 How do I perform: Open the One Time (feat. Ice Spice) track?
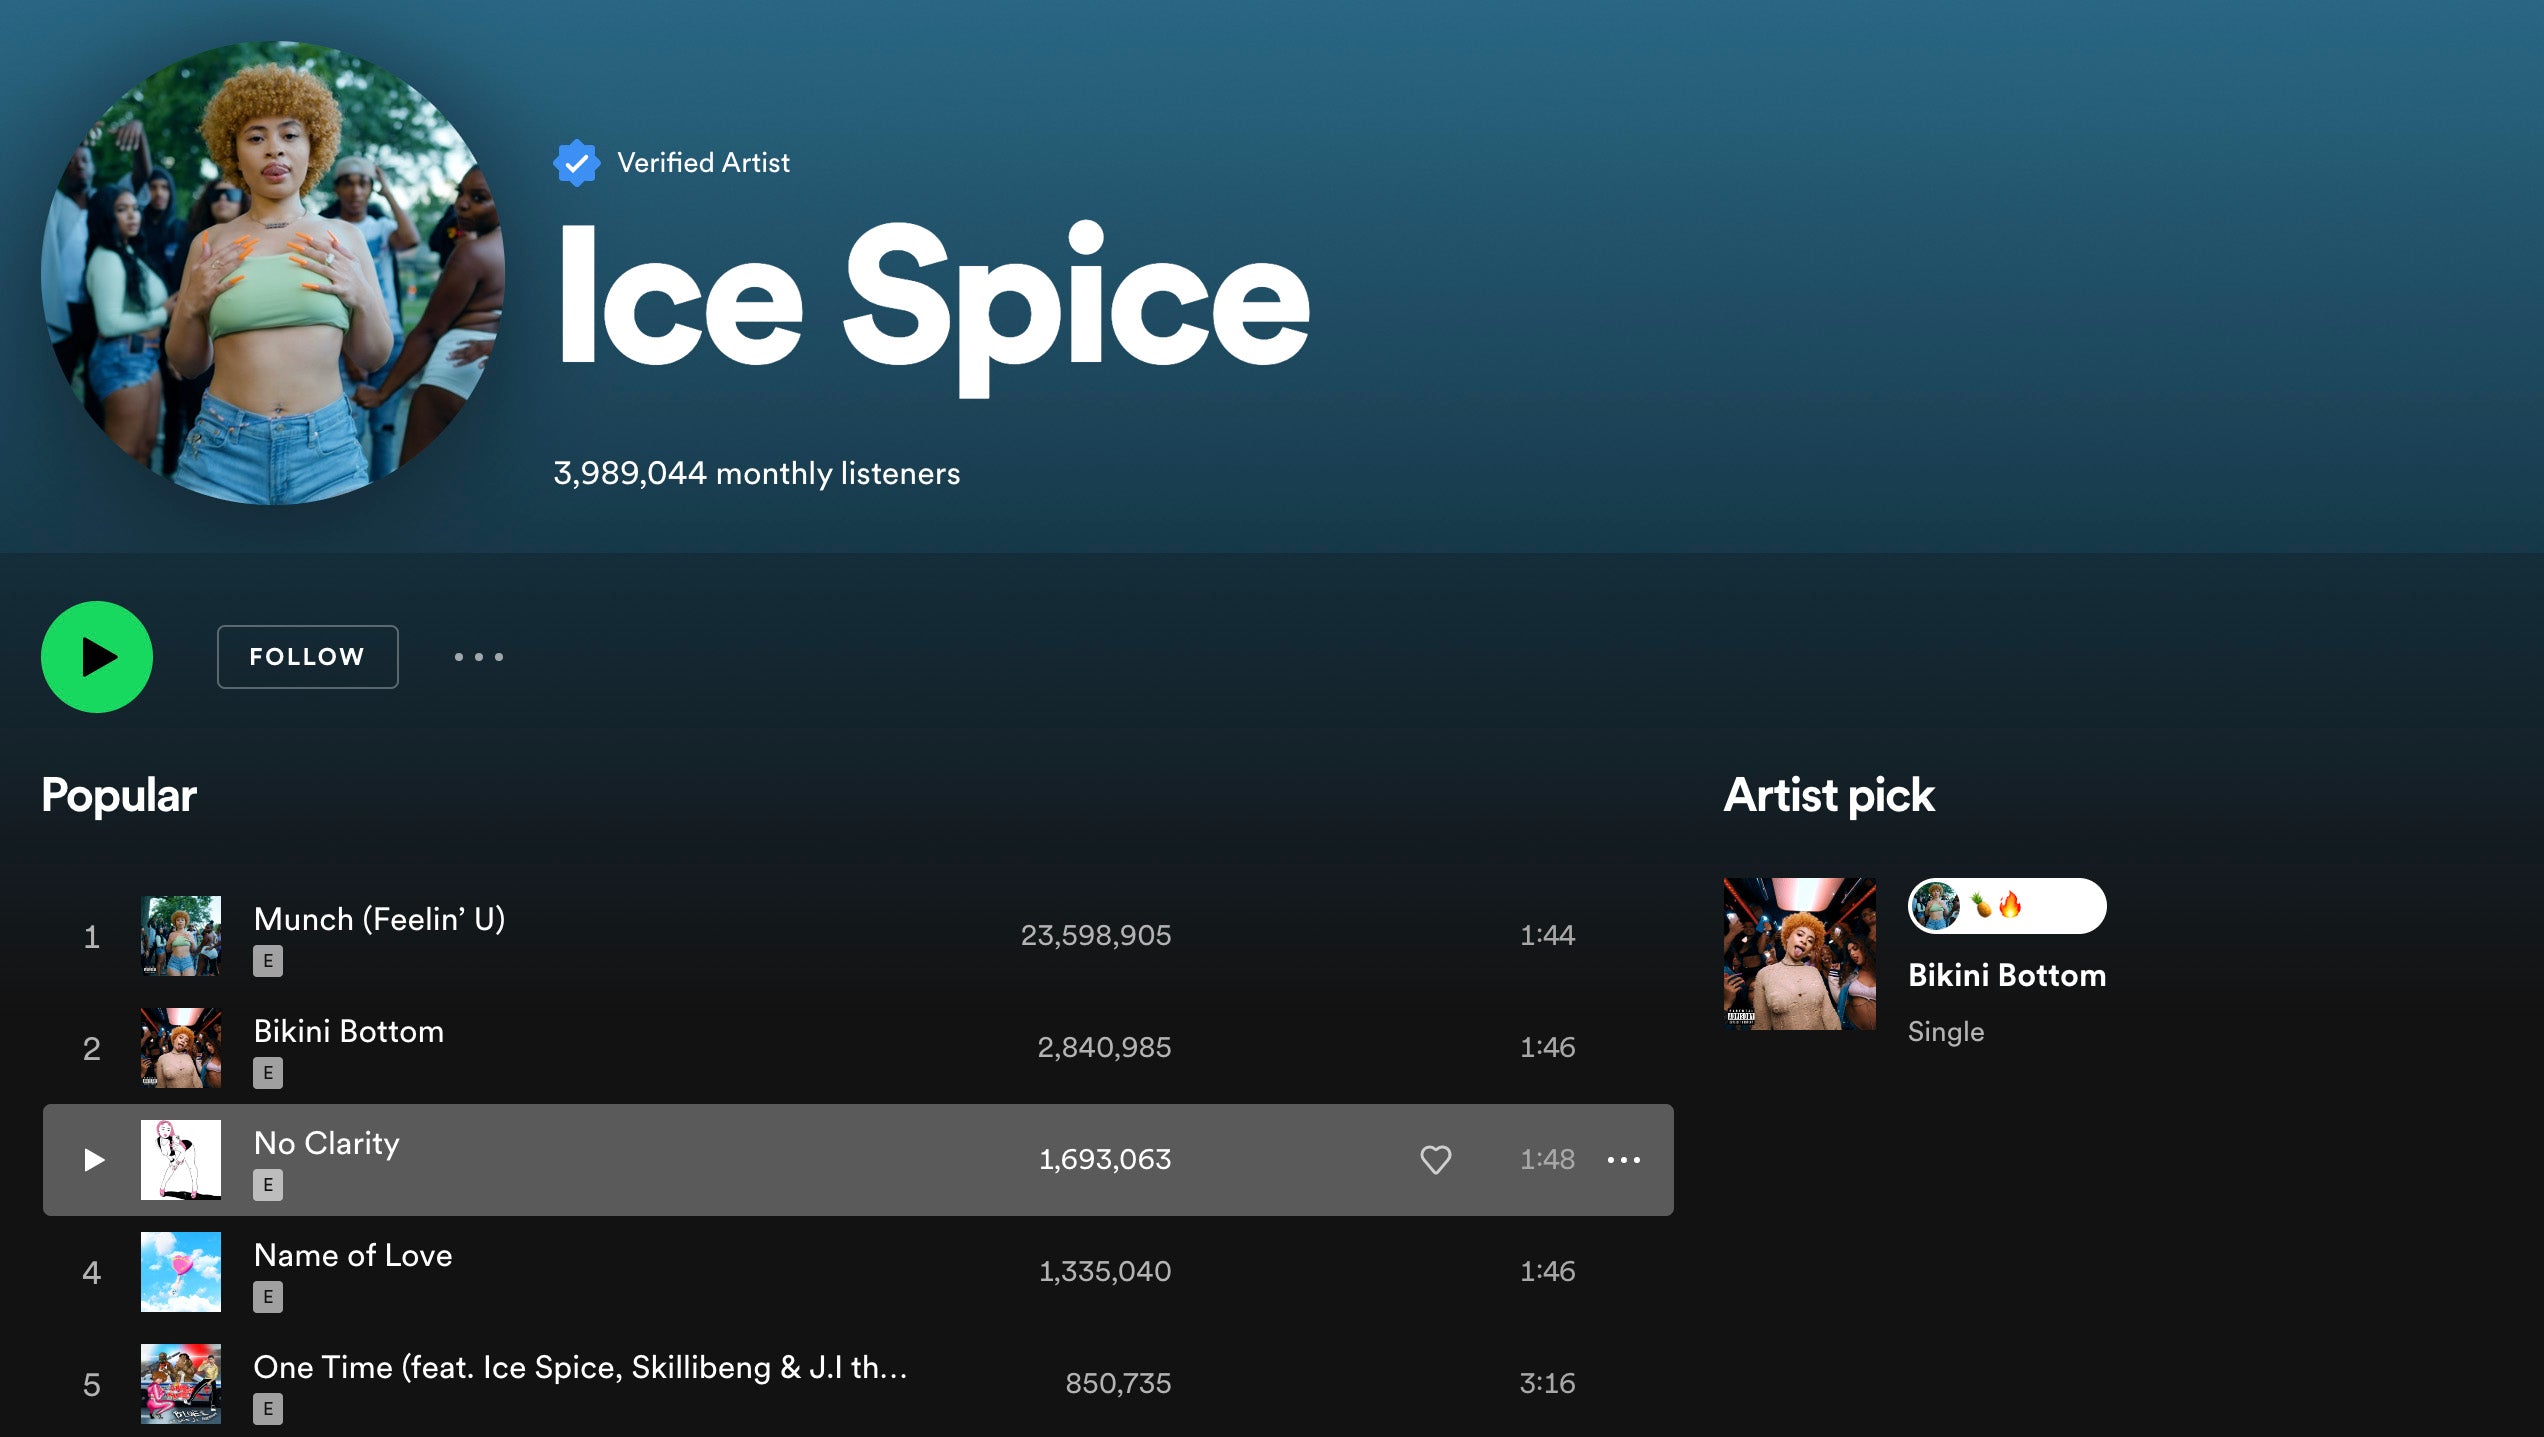pos(580,1367)
